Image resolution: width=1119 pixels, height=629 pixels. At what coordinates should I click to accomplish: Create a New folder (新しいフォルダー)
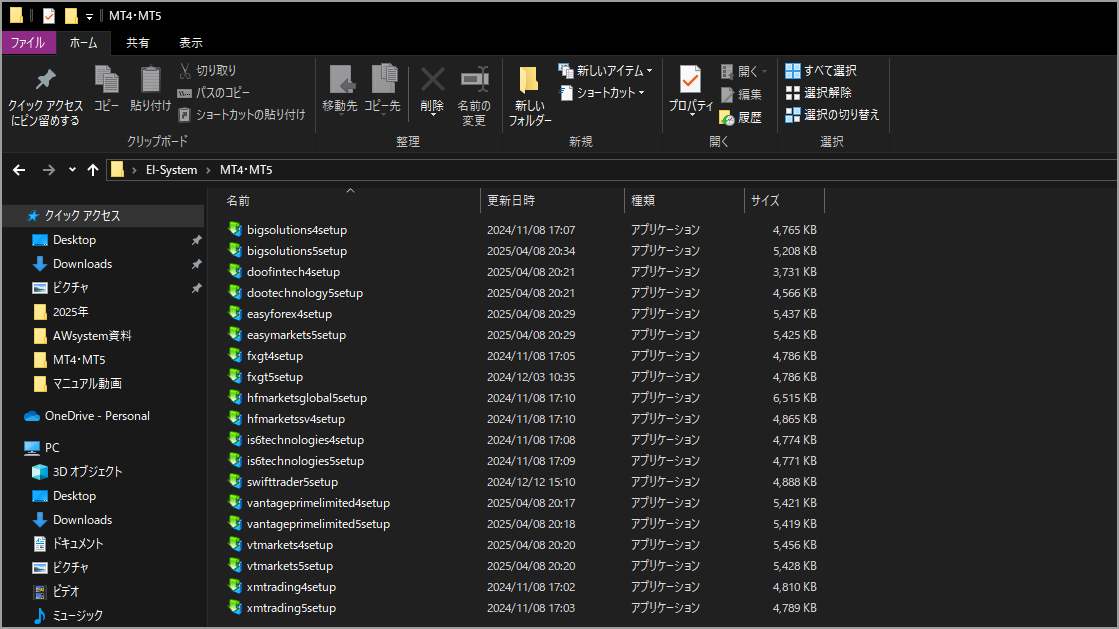[530, 97]
